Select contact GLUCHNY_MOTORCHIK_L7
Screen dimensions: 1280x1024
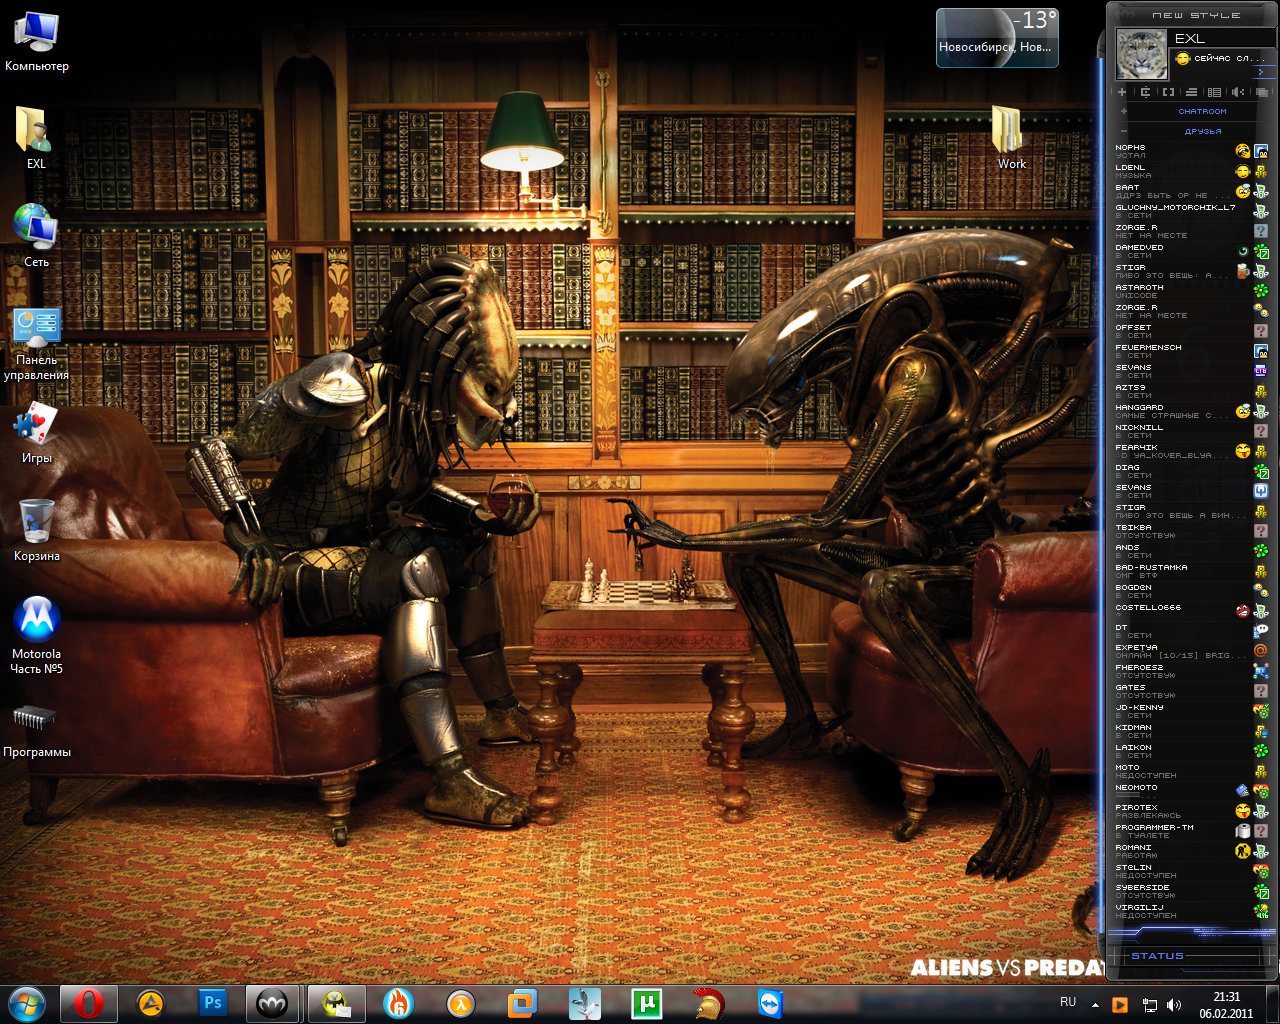[x=1192, y=211]
